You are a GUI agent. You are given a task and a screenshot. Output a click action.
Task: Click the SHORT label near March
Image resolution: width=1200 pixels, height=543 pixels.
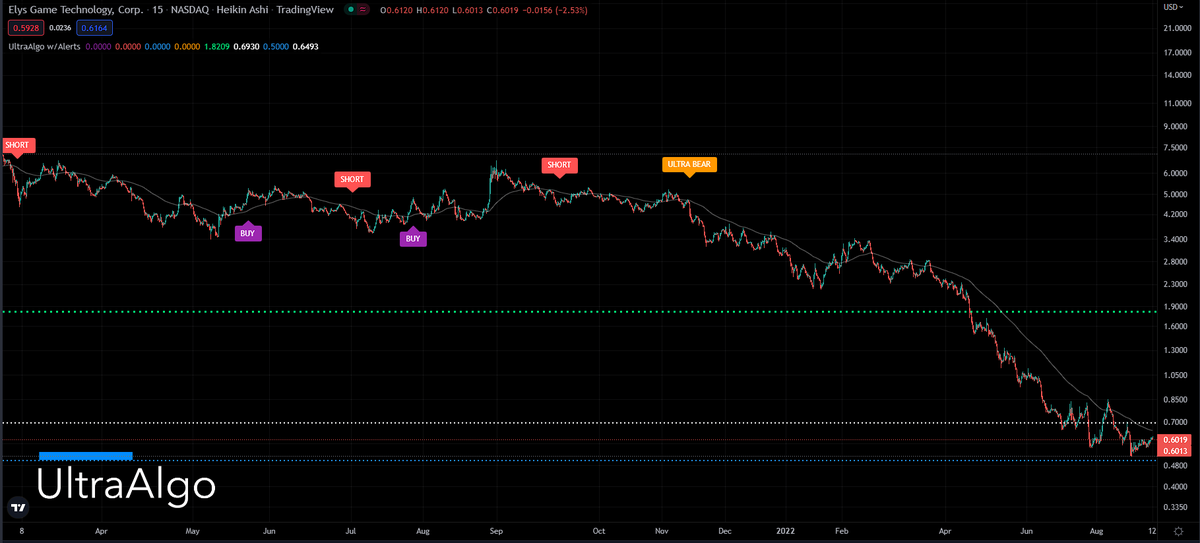click(17, 146)
